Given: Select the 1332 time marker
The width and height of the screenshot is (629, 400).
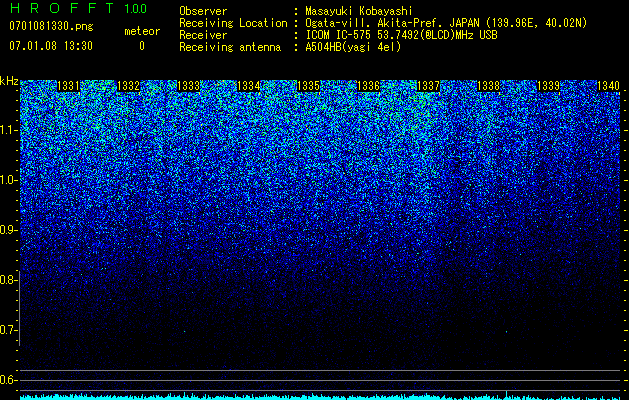Looking at the screenshot, I should tap(128, 86).
